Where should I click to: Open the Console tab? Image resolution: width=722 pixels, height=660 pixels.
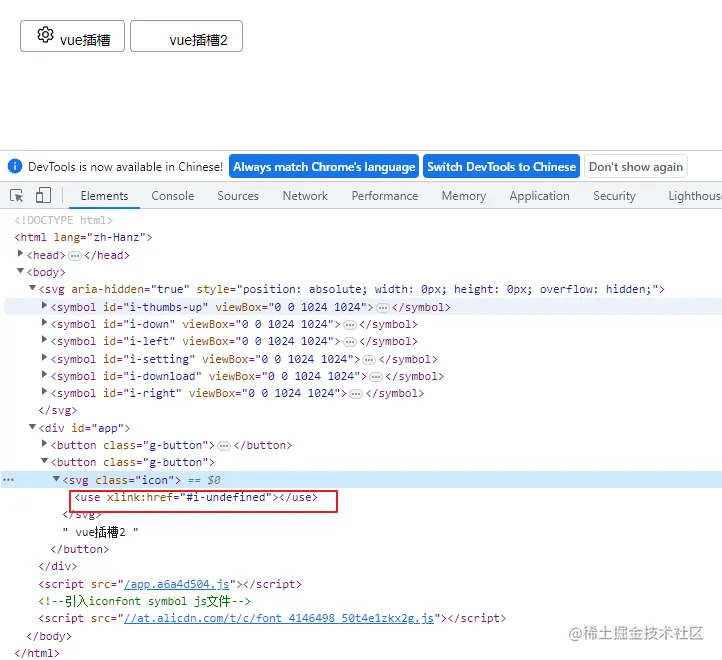tap(173, 196)
